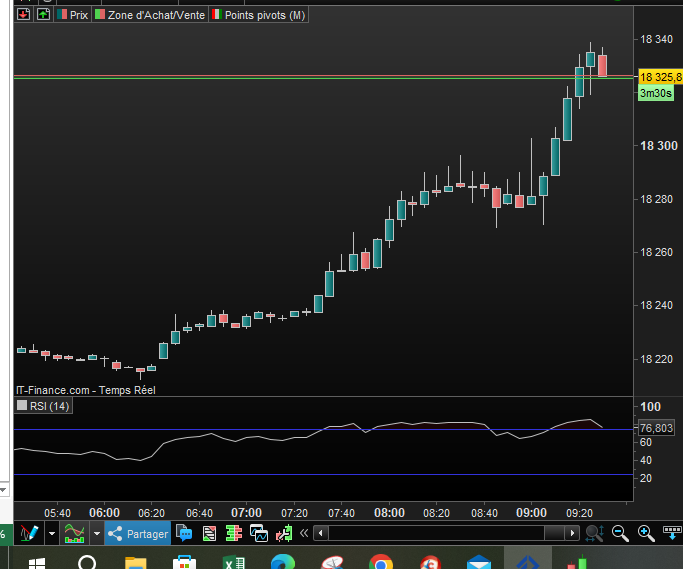The height and width of the screenshot is (569, 683).
Task: Click the 18 340 price axis label
Action: (656, 39)
